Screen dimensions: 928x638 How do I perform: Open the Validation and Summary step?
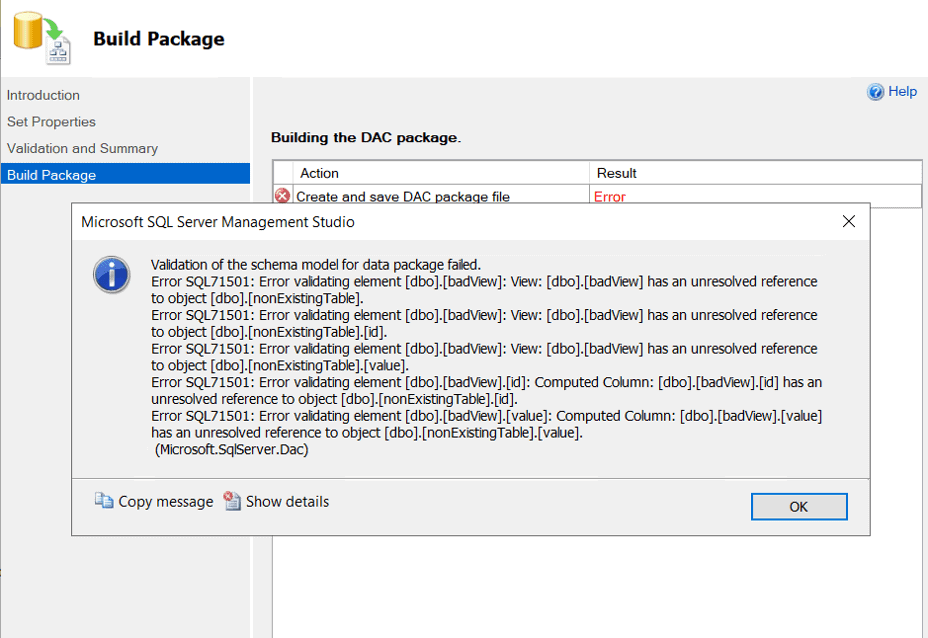(82, 149)
